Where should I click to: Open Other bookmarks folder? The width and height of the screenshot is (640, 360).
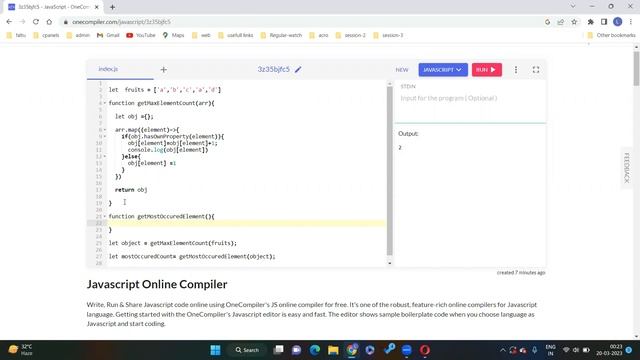coord(611,36)
